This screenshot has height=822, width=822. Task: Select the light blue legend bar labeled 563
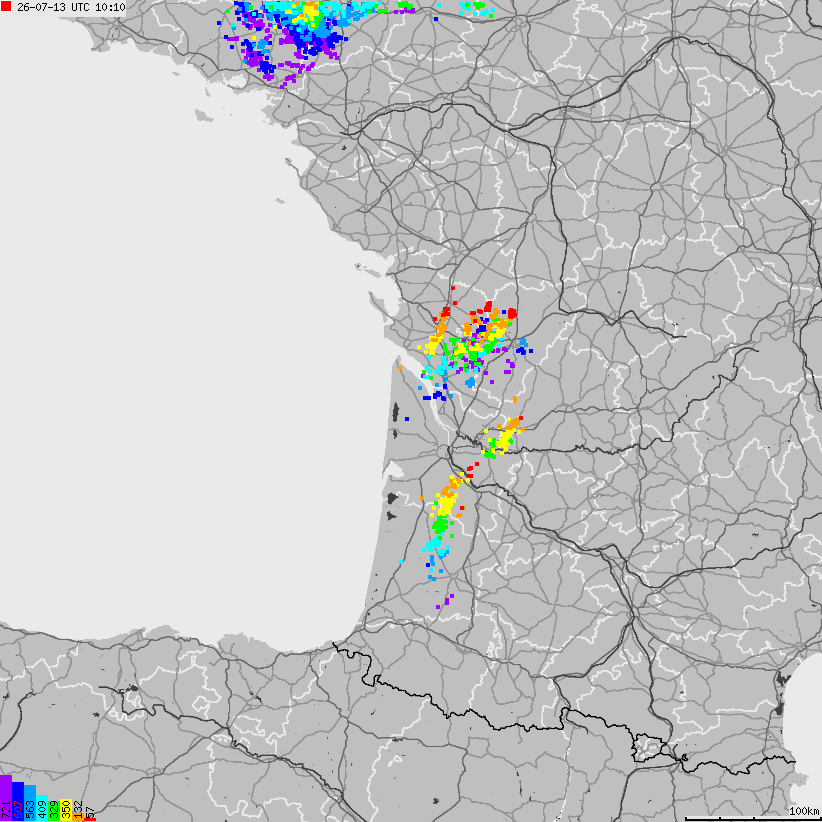[30, 803]
